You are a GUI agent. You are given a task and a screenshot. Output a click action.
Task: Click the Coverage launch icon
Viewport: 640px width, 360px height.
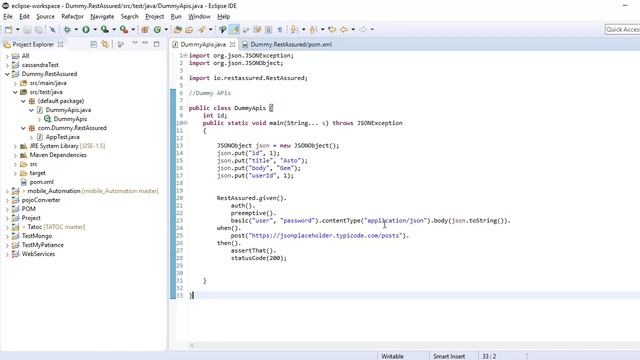click(105, 29)
